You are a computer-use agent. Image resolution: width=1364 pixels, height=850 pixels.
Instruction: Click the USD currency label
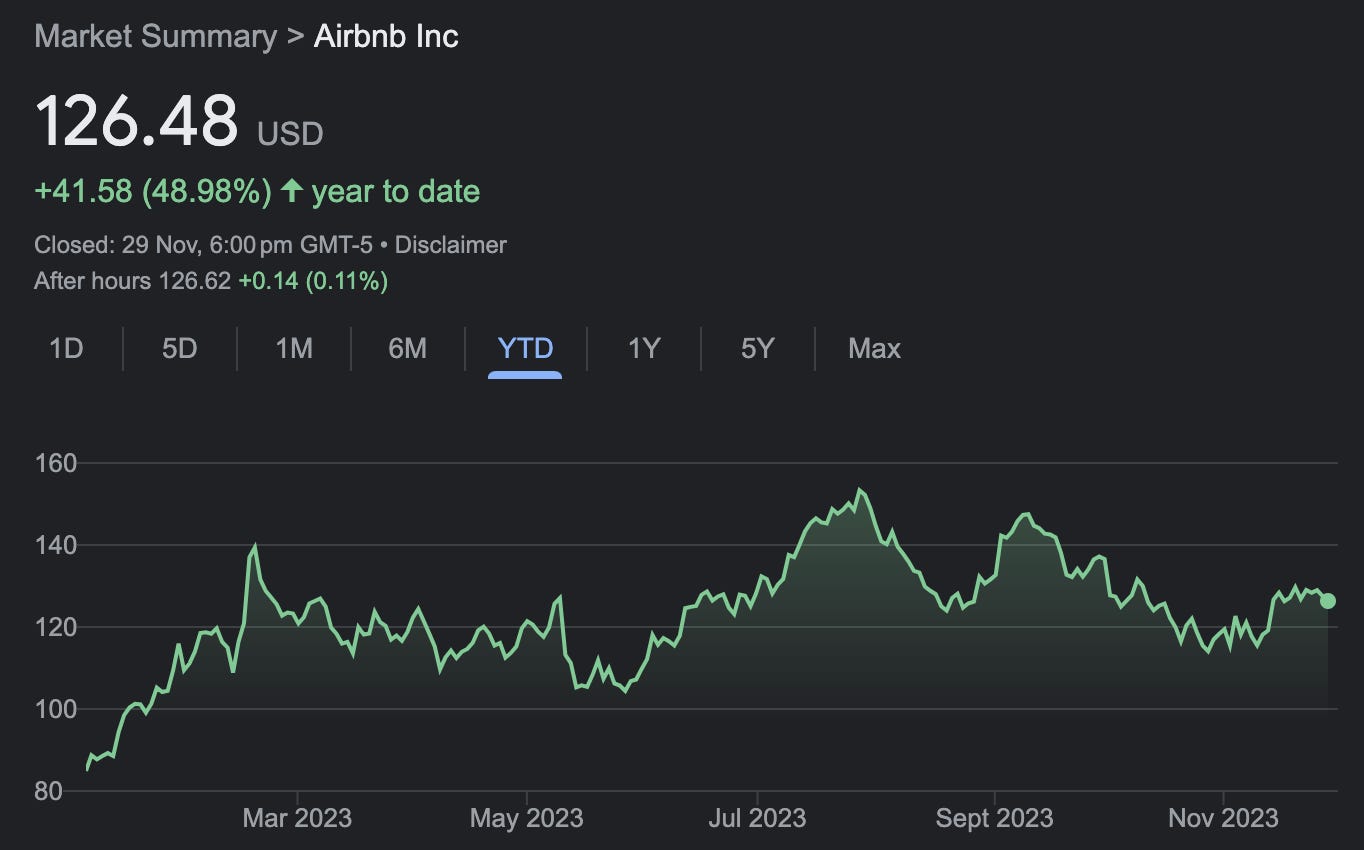tap(290, 134)
